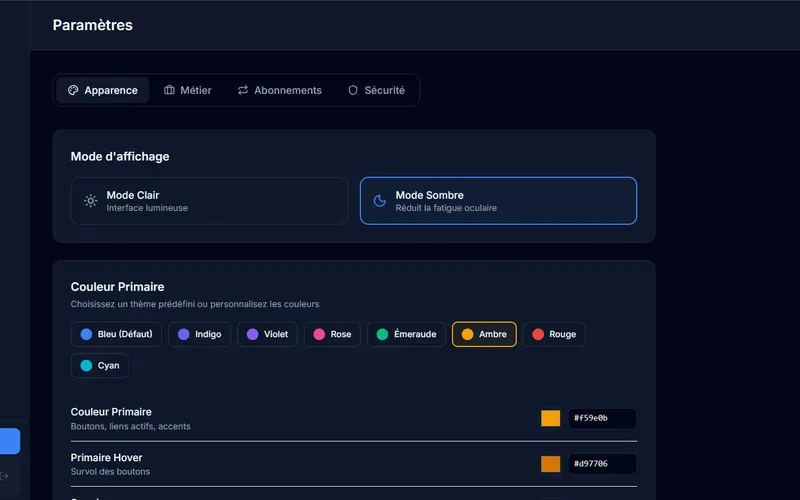Click 'Réduit la fatigue oculaire' subtitle
The height and width of the screenshot is (500, 800).
446,208
